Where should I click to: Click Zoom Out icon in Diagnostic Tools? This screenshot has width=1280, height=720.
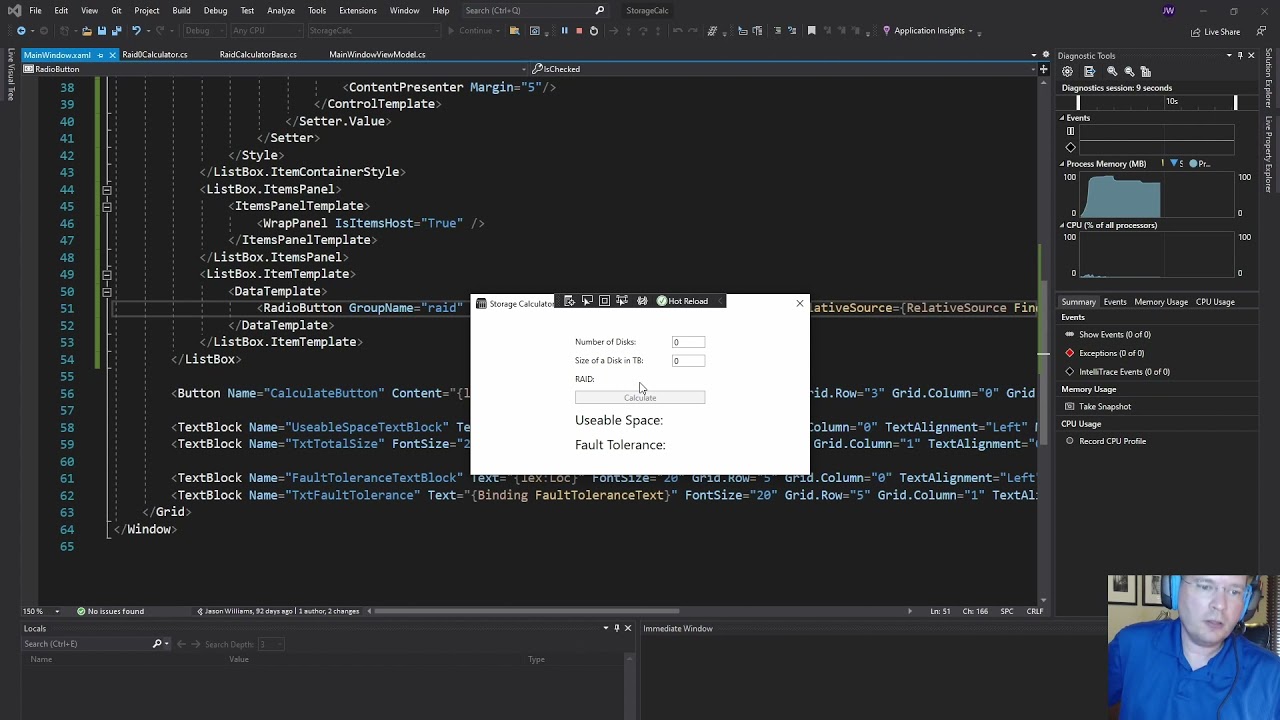(x=1129, y=72)
